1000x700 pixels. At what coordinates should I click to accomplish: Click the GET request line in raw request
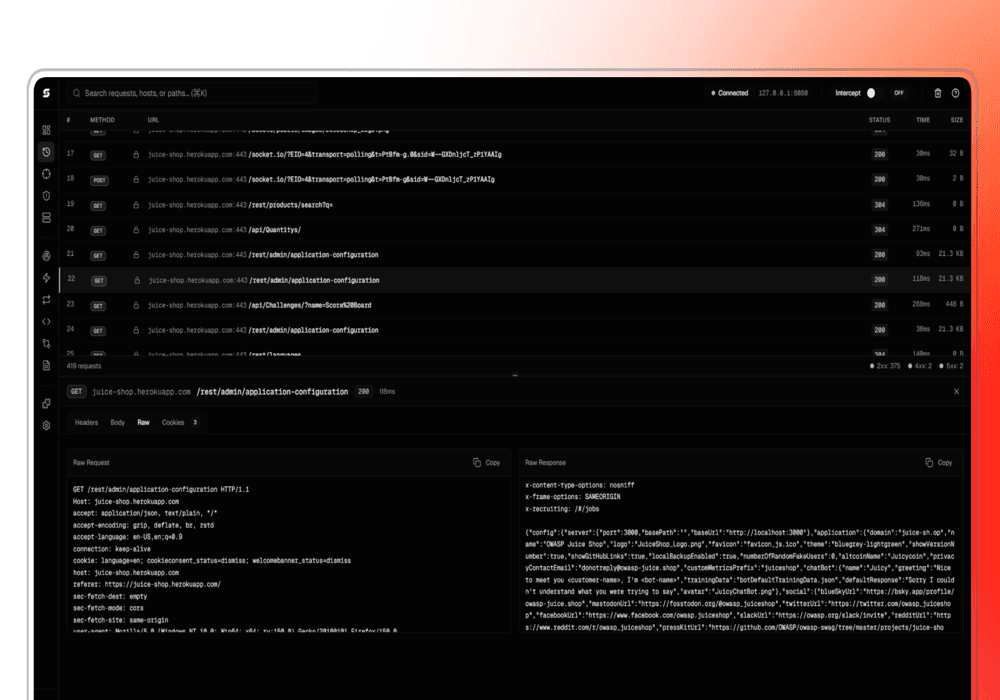click(x=161, y=490)
